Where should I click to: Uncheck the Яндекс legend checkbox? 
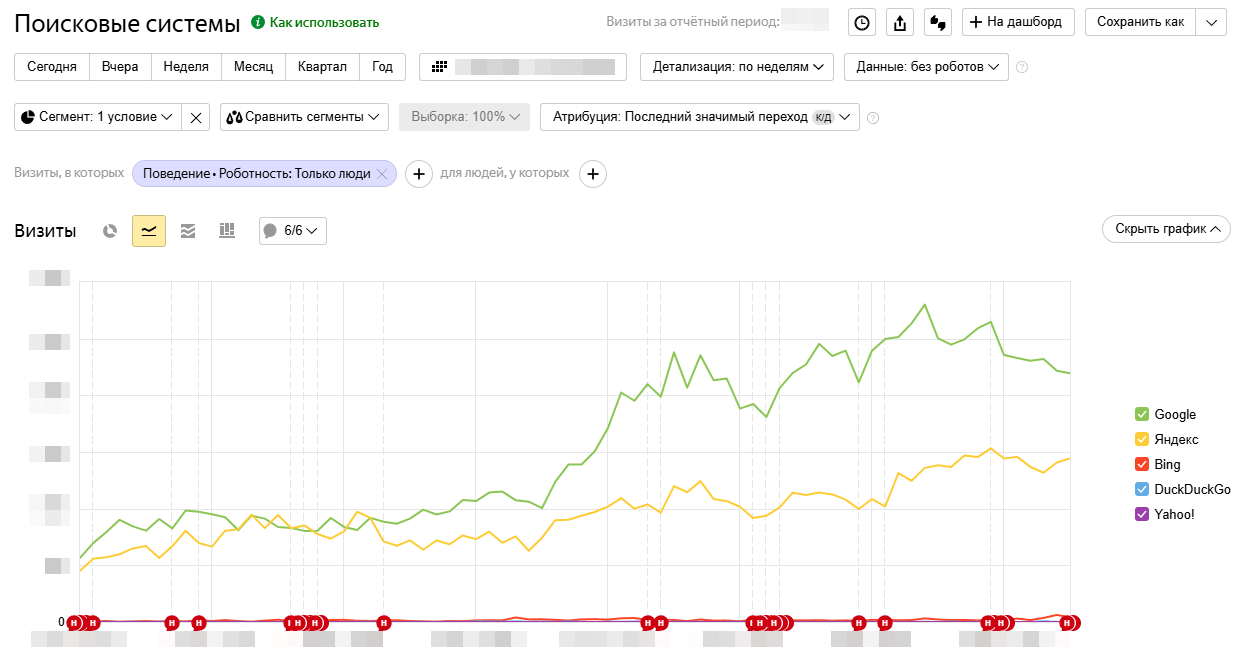coord(1142,439)
